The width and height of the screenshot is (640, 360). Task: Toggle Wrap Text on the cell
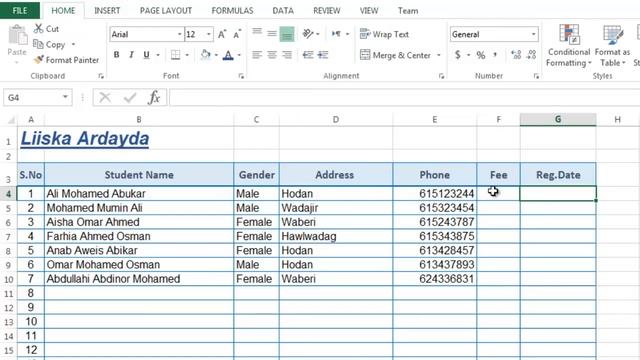[384, 34]
